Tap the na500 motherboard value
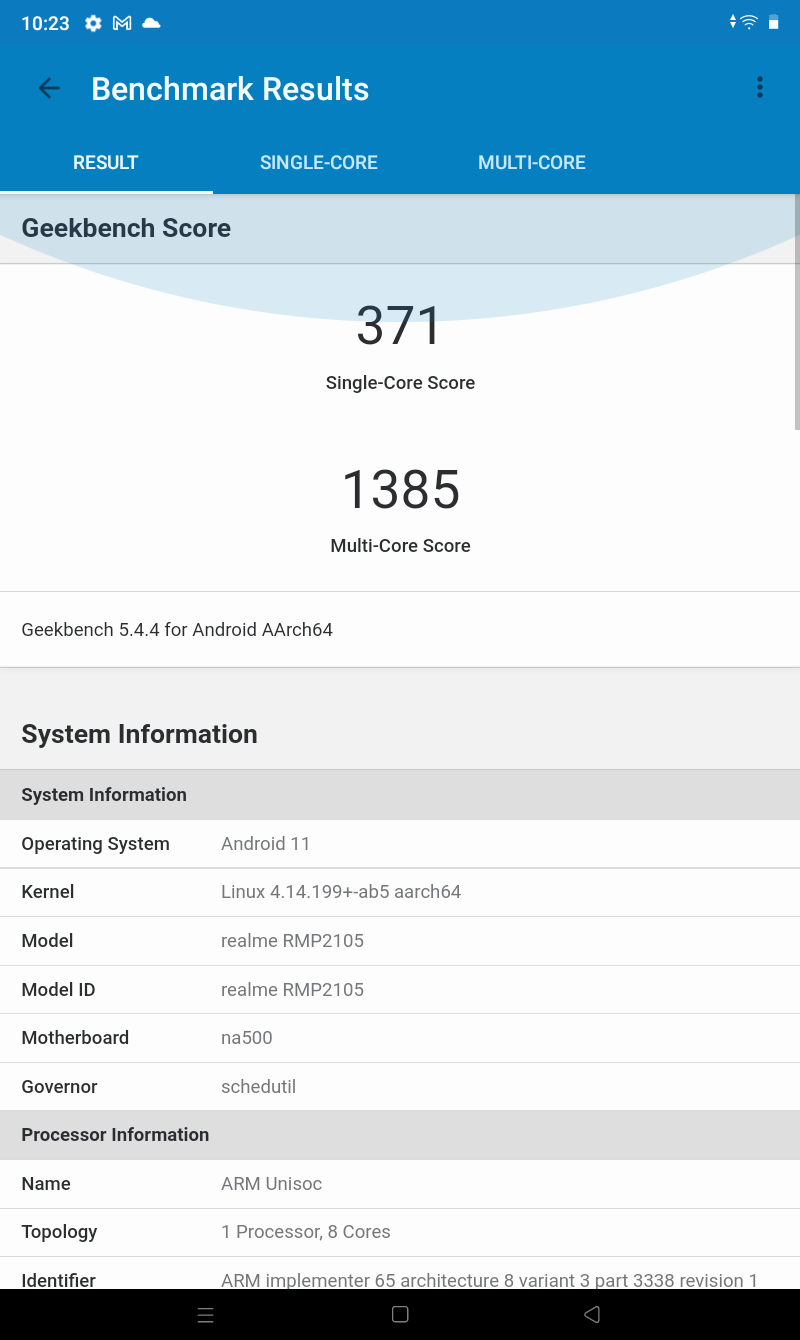 [x=247, y=1038]
